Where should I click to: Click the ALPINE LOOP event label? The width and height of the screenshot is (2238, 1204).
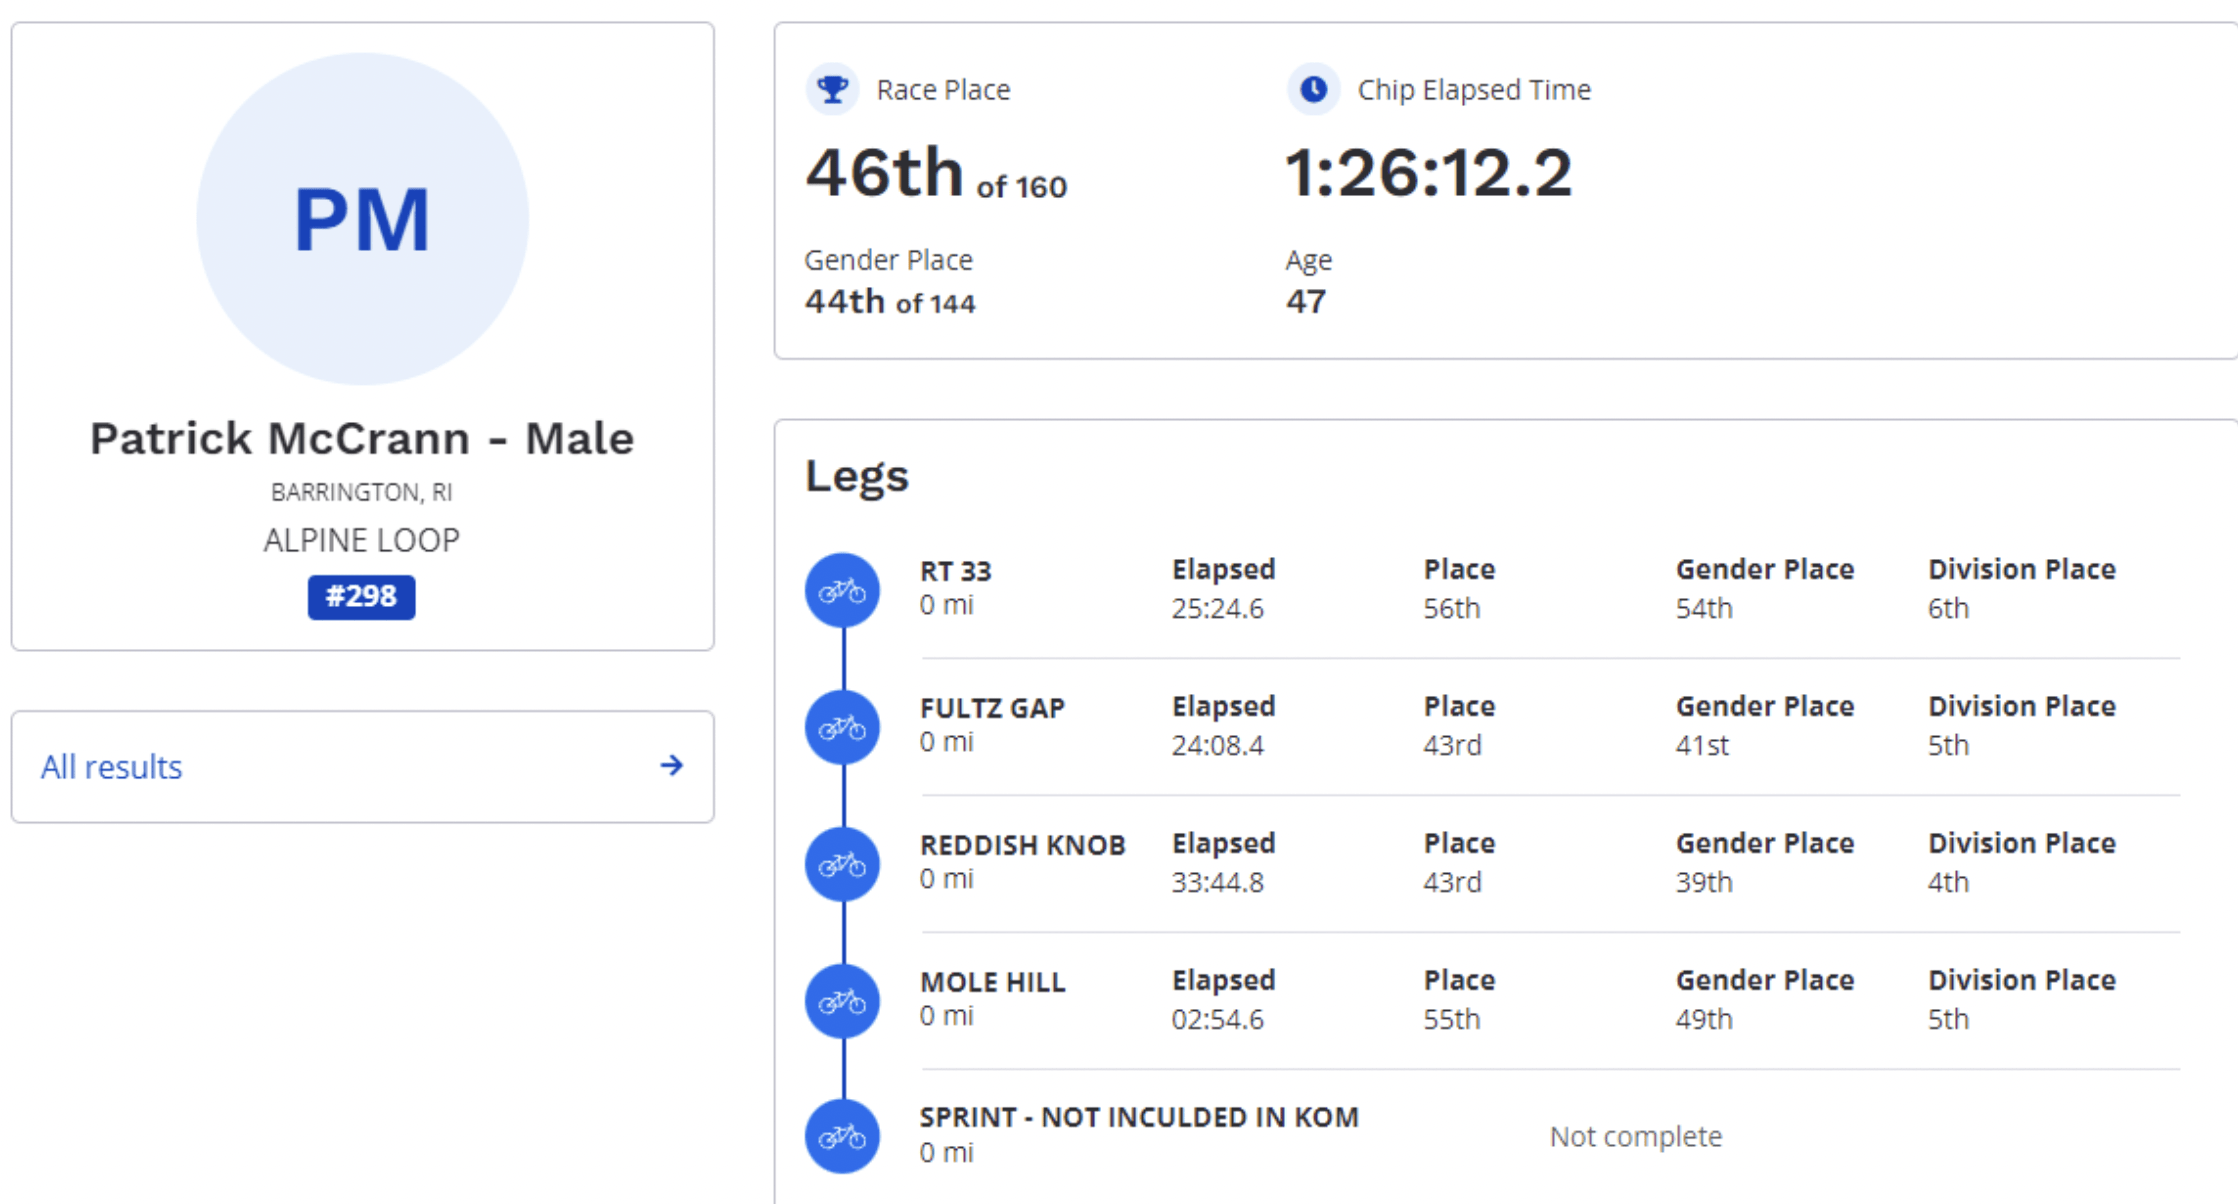362,540
